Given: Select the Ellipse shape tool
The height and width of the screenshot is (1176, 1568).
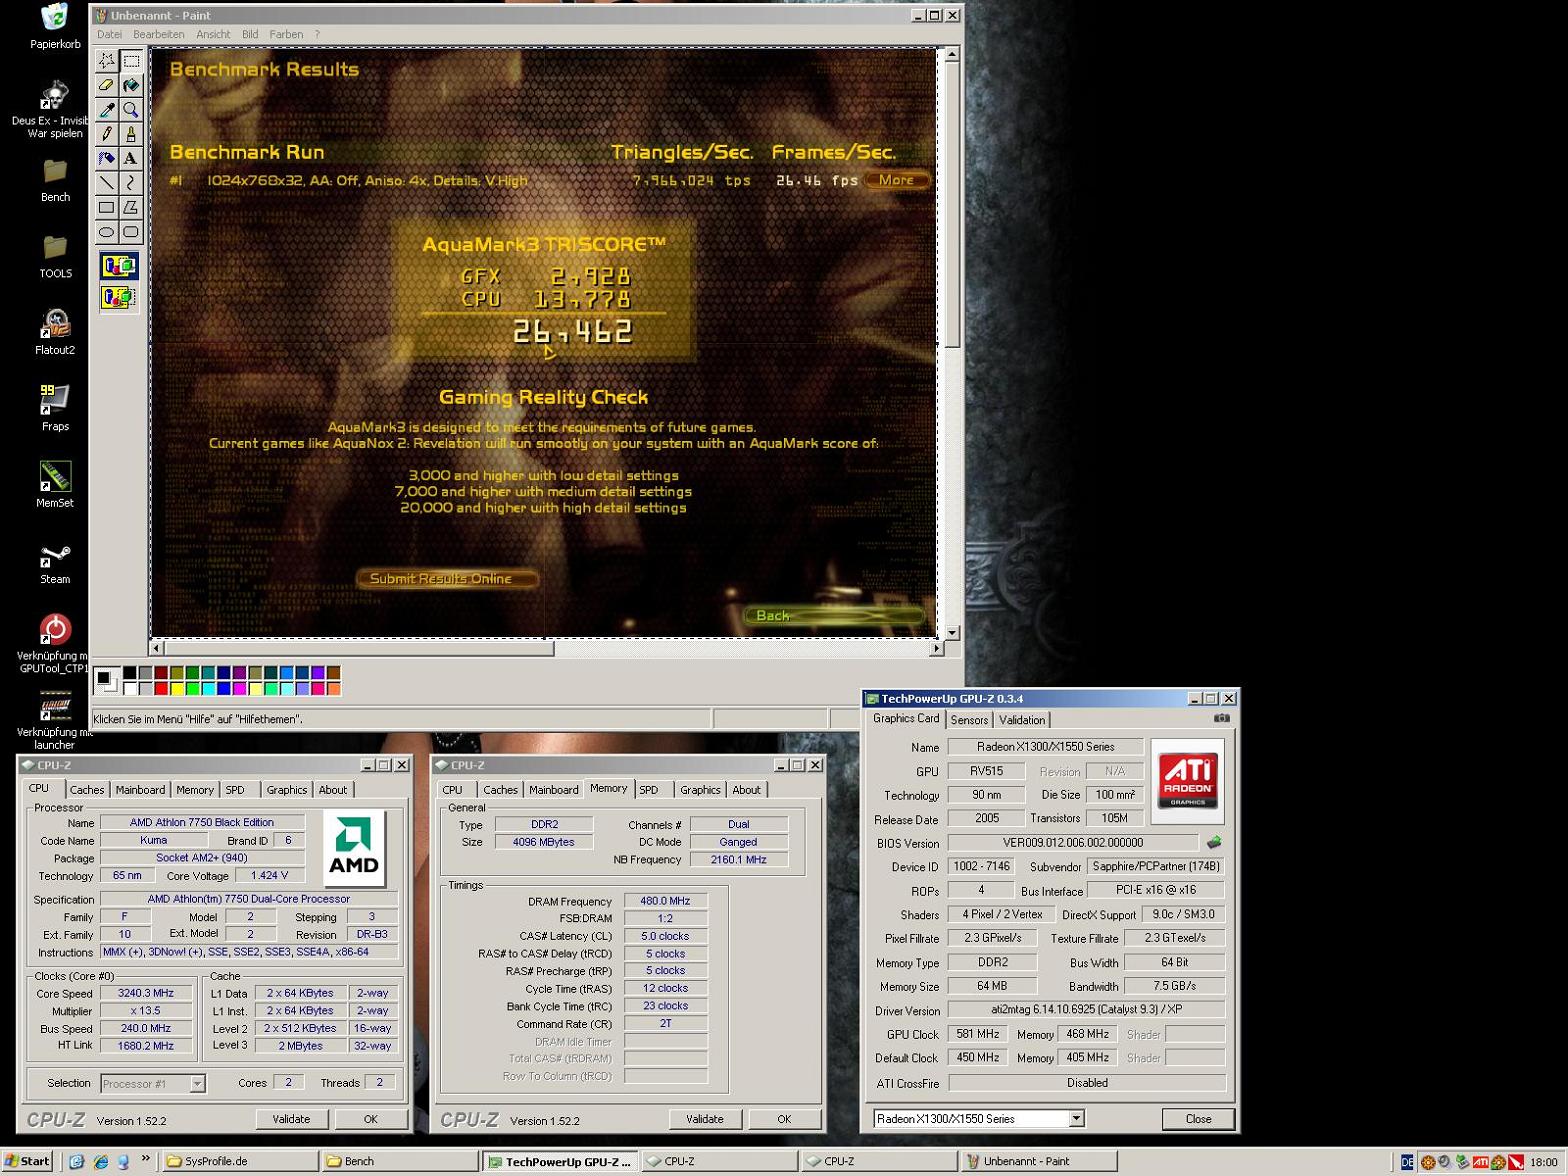Looking at the screenshot, I should [x=106, y=232].
